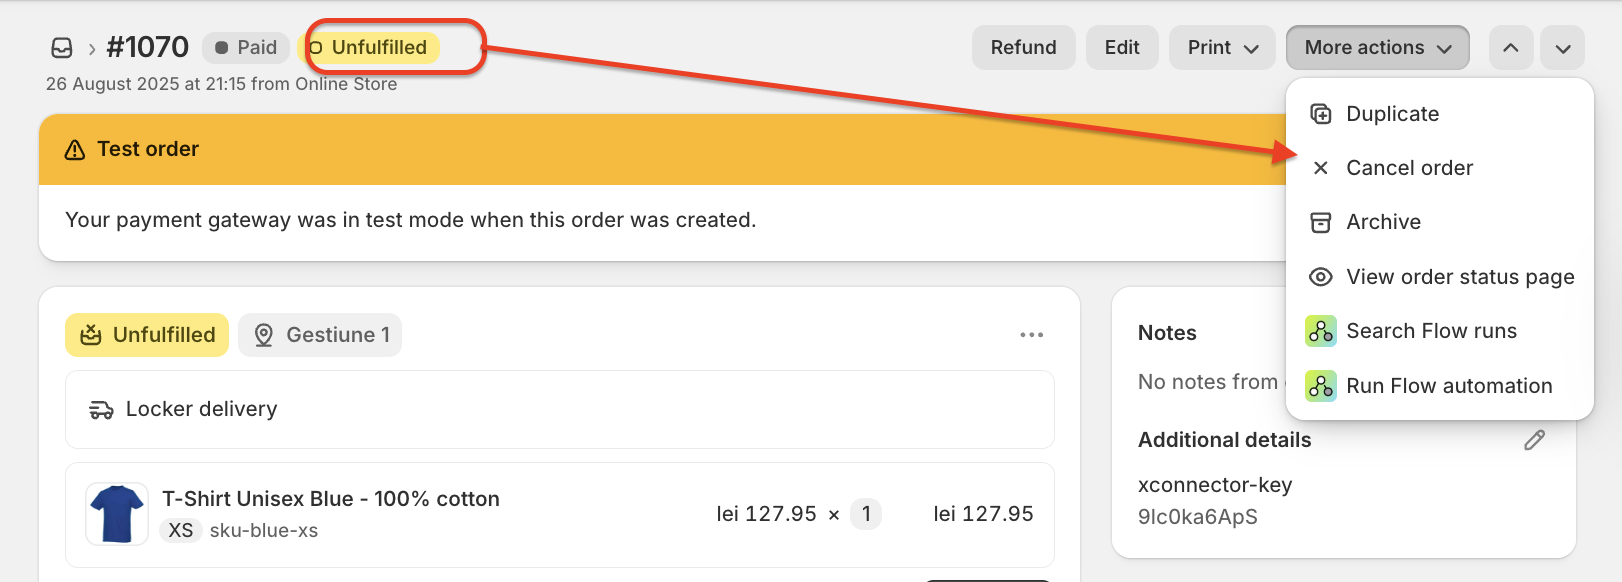Click the pencil icon beside Additional details
Viewport: 1622px width, 582px height.
[x=1534, y=440]
